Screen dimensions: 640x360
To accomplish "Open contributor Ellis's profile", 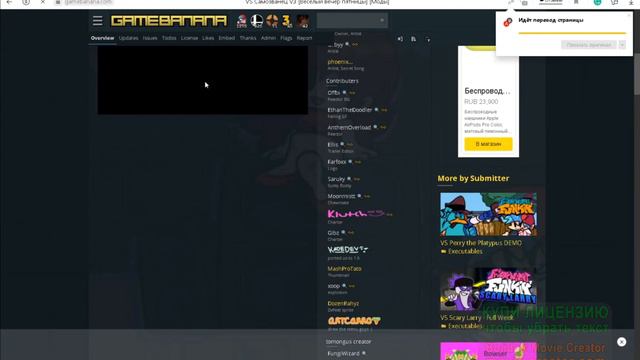I will coord(333,144).
